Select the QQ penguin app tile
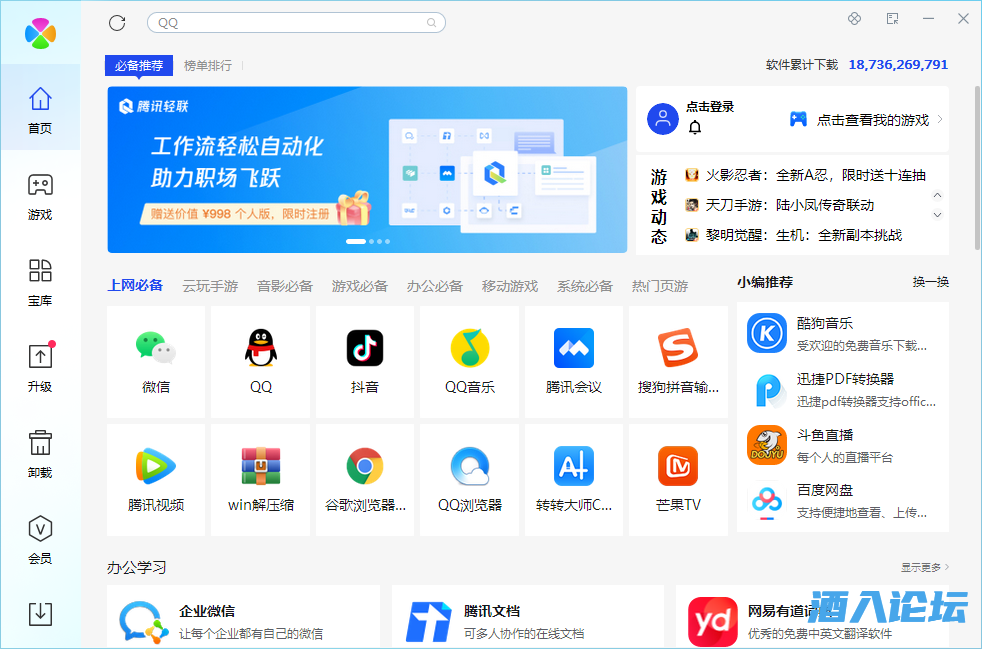Image resolution: width=982 pixels, height=649 pixels. tap(261, 361)
